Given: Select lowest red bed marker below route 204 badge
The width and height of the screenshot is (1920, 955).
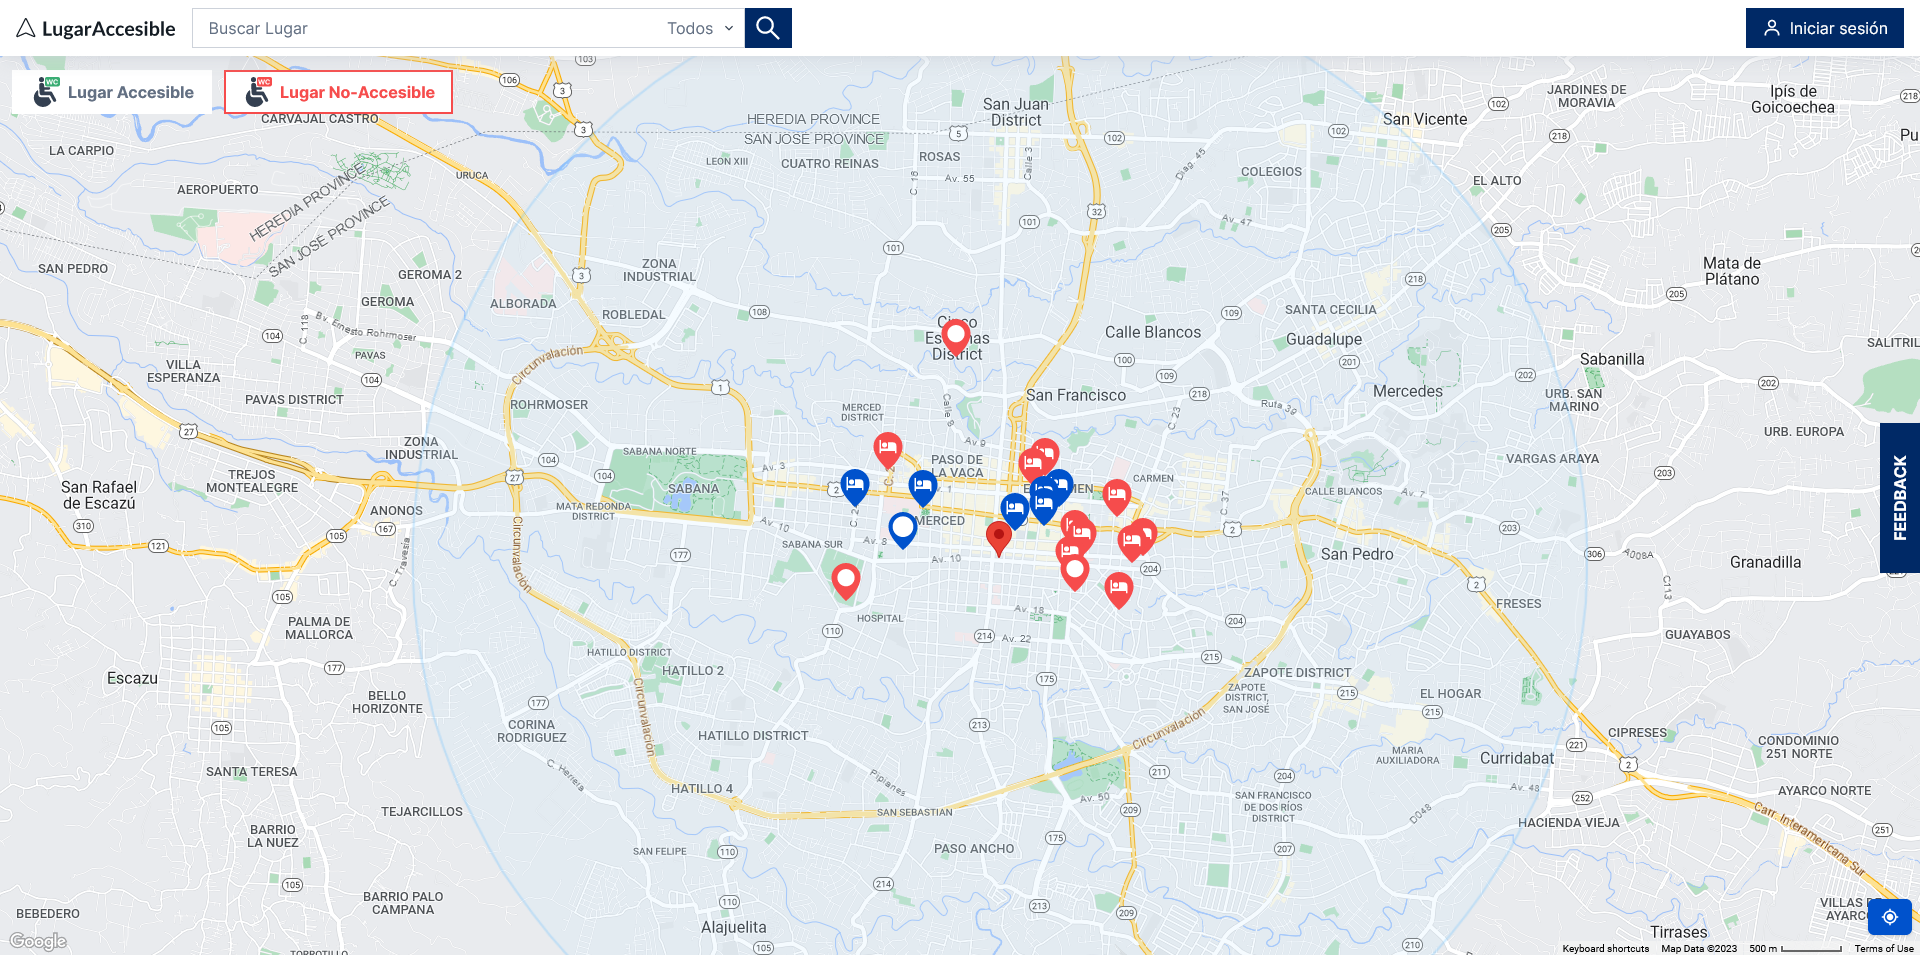Looking at the screenshot, I should coord(1118,589).
